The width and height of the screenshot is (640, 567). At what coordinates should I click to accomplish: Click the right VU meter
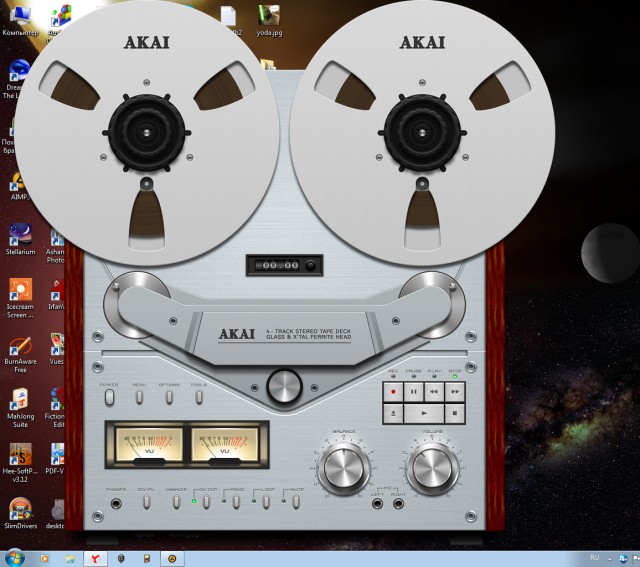point(224,445)
